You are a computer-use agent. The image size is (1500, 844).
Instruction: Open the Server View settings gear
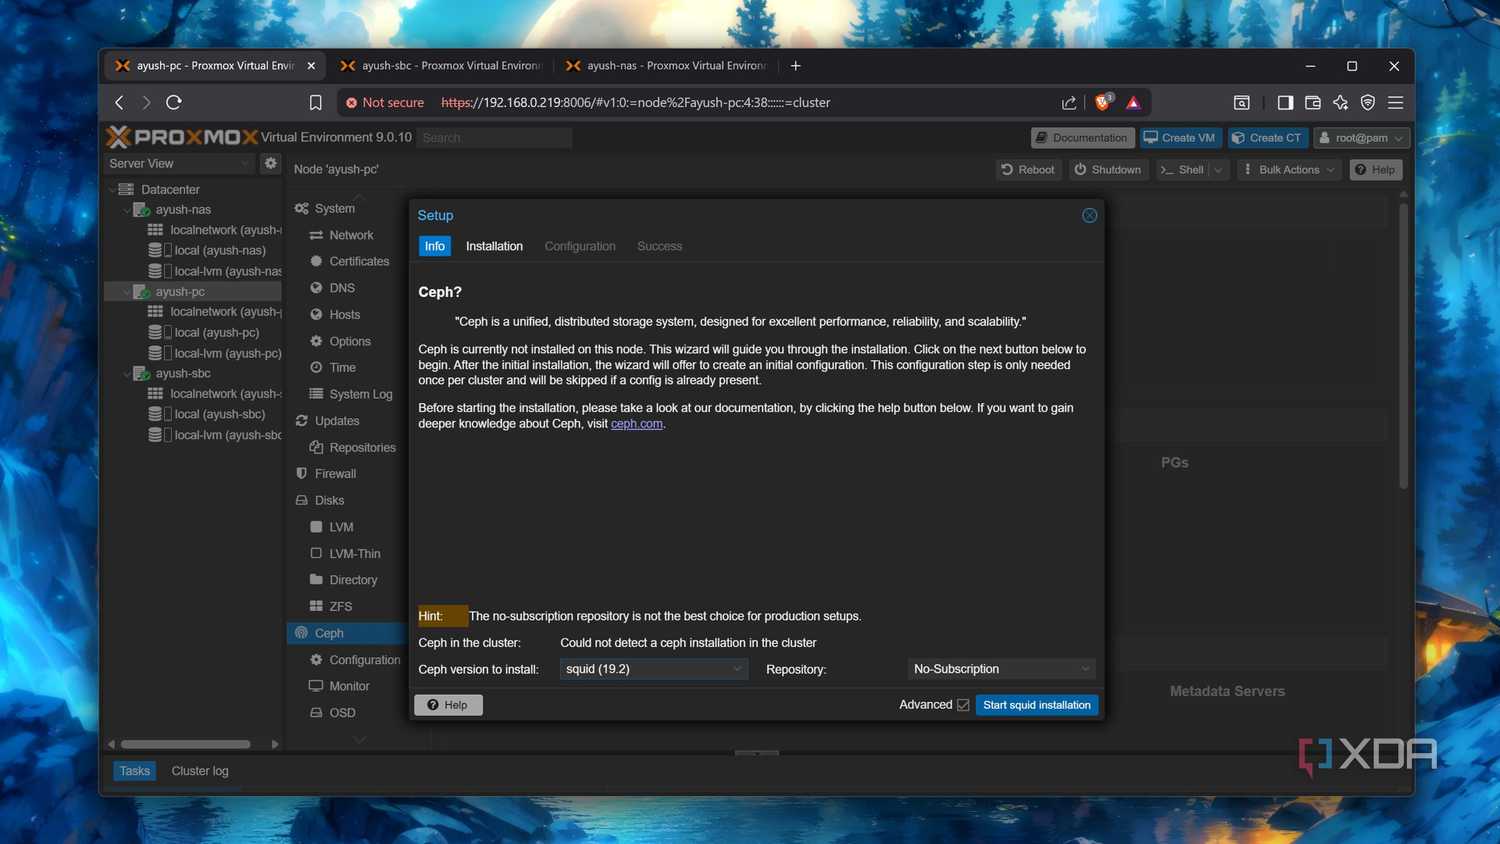(270, 163)
